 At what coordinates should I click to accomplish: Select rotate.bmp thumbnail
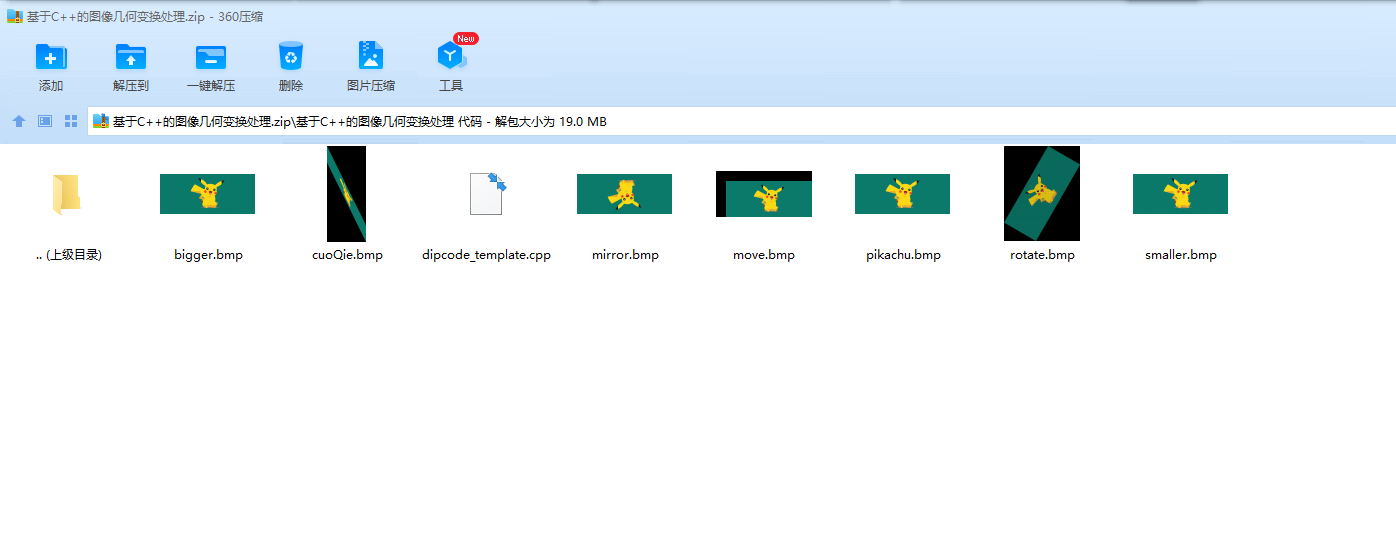point(1042,194)
